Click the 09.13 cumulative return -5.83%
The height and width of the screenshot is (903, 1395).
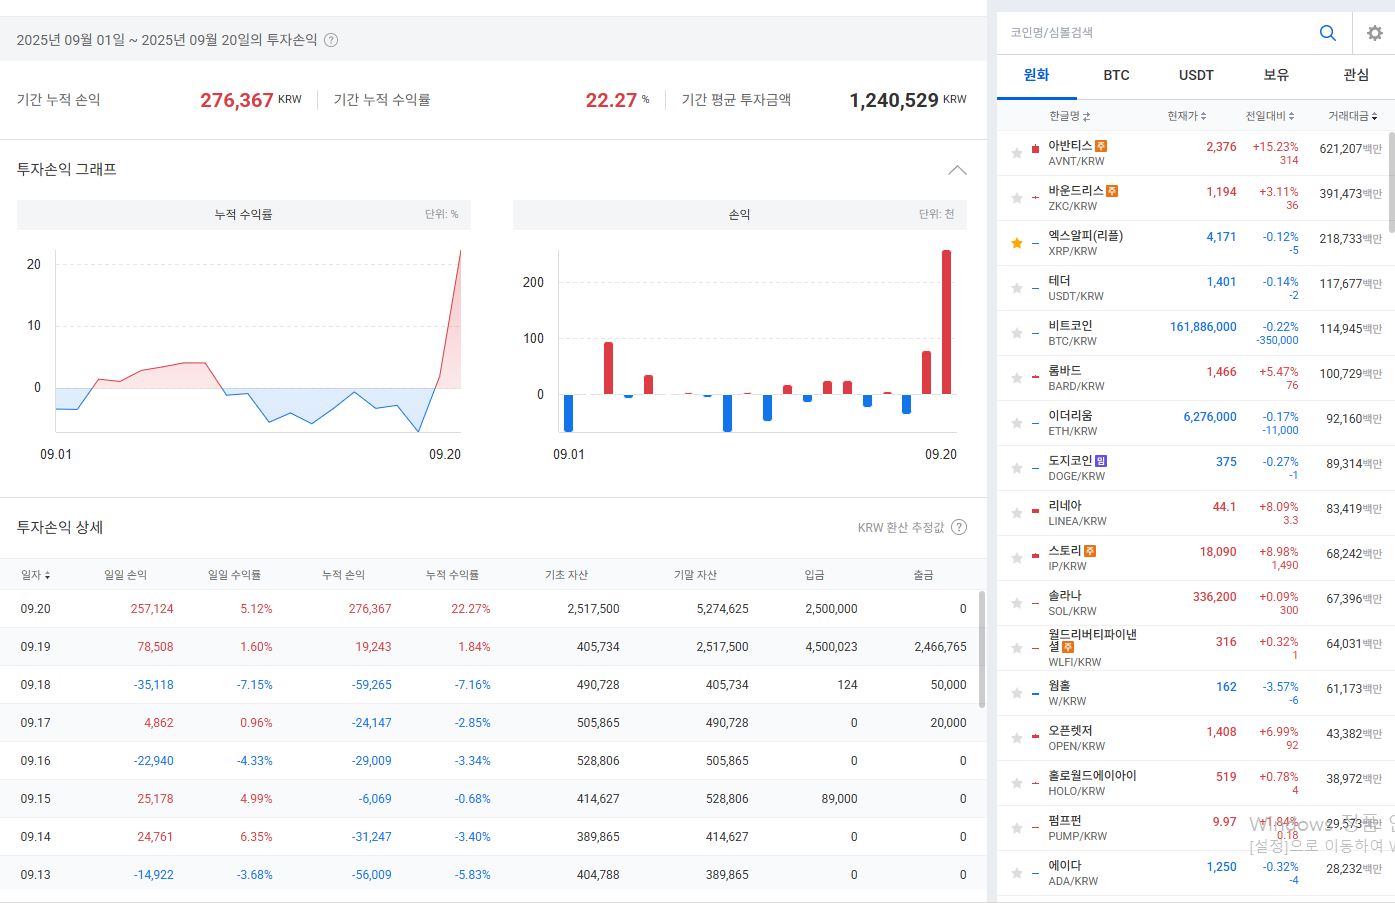[472, 875]
